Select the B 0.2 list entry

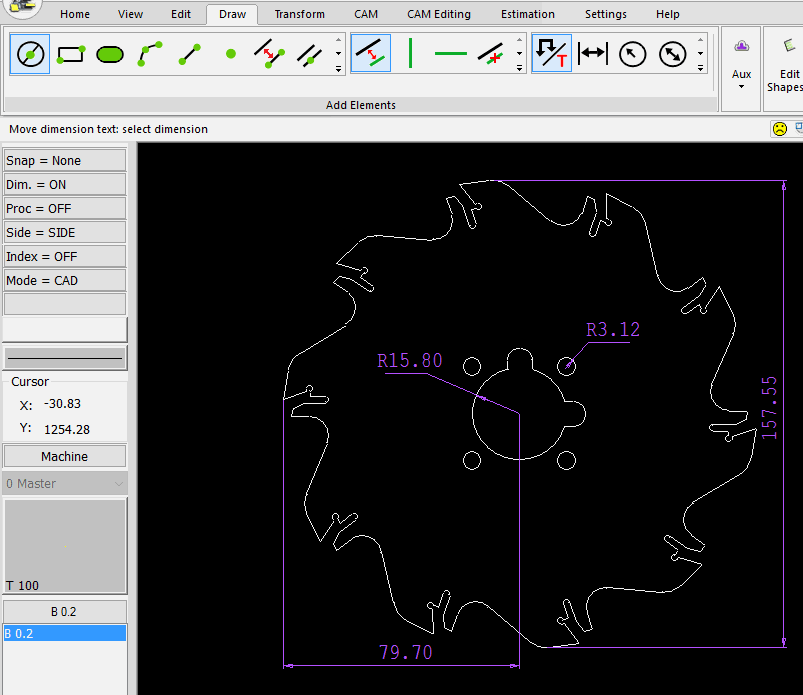point(65,633)
